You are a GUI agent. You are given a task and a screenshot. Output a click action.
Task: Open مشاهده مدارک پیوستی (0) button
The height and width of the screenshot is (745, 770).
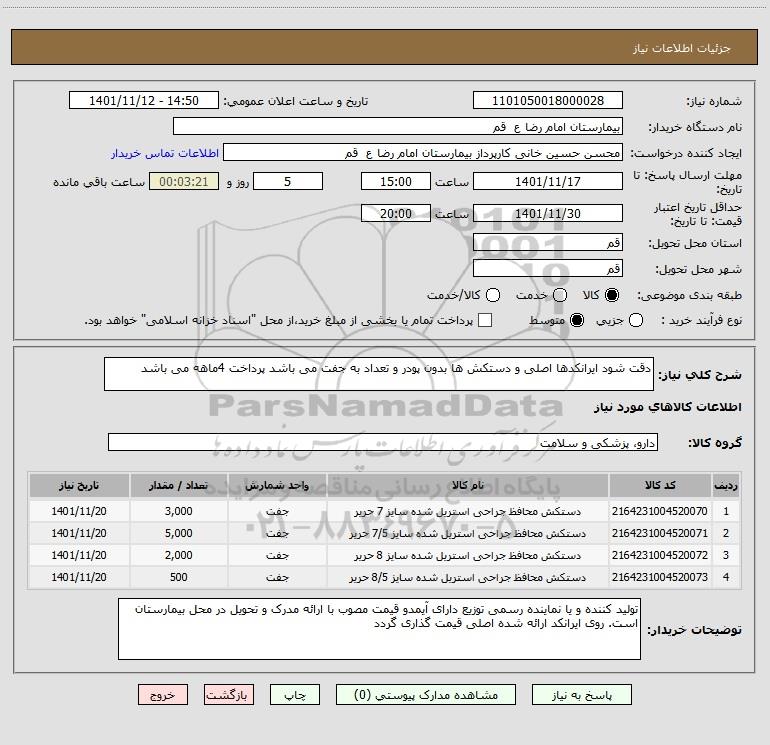coord(426,695)
